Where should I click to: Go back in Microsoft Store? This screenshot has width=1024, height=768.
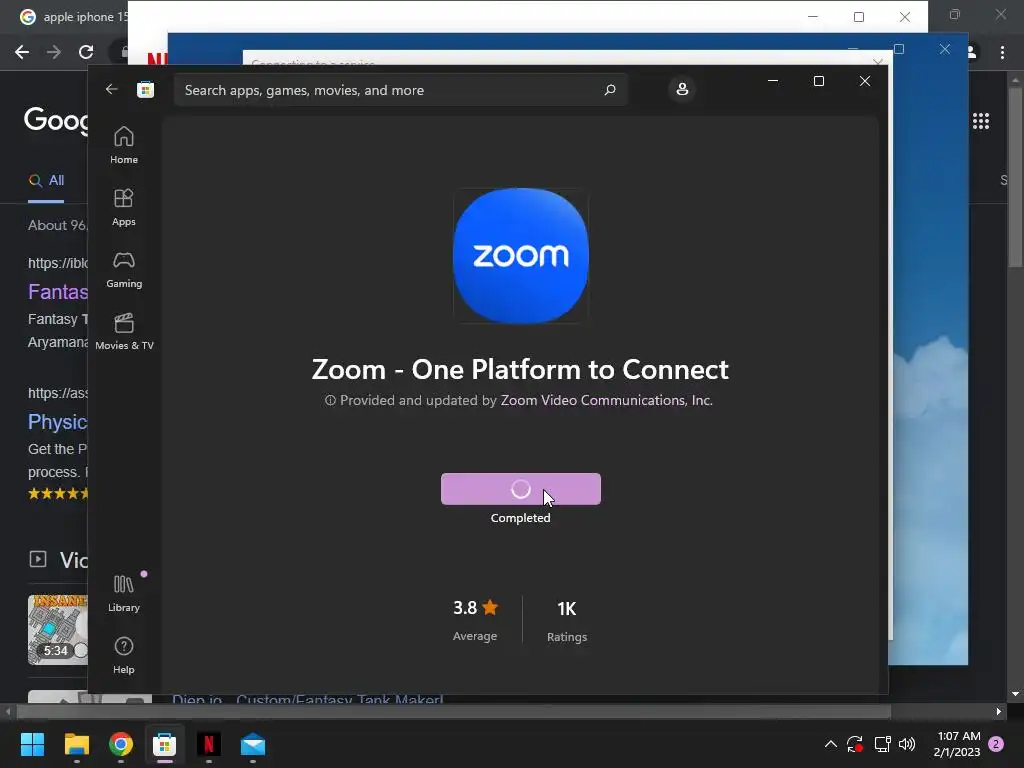point(112,89)
